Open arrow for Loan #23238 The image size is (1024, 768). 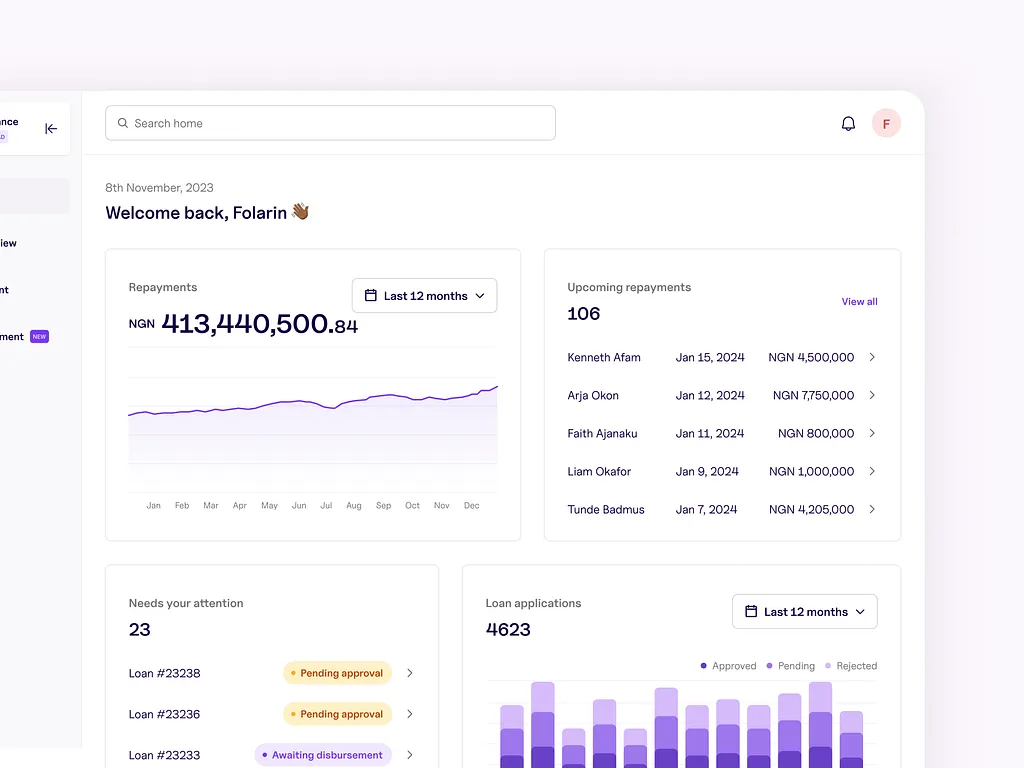(410, 673)
